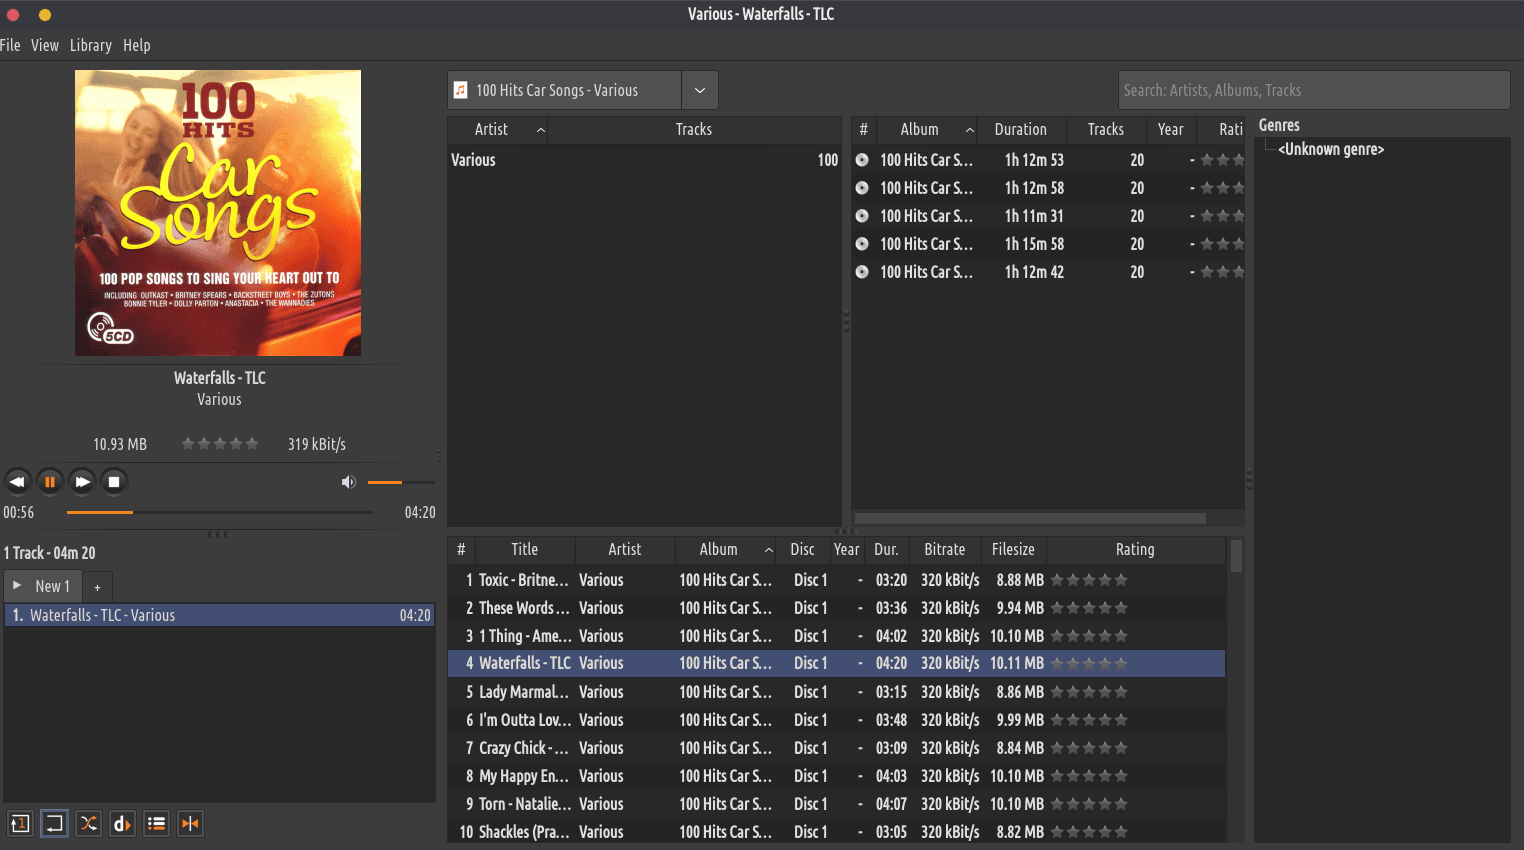The image size is (1524, 850).
Task: Select track 3 1 Thing - Ame...
Action: pos(836,636)
